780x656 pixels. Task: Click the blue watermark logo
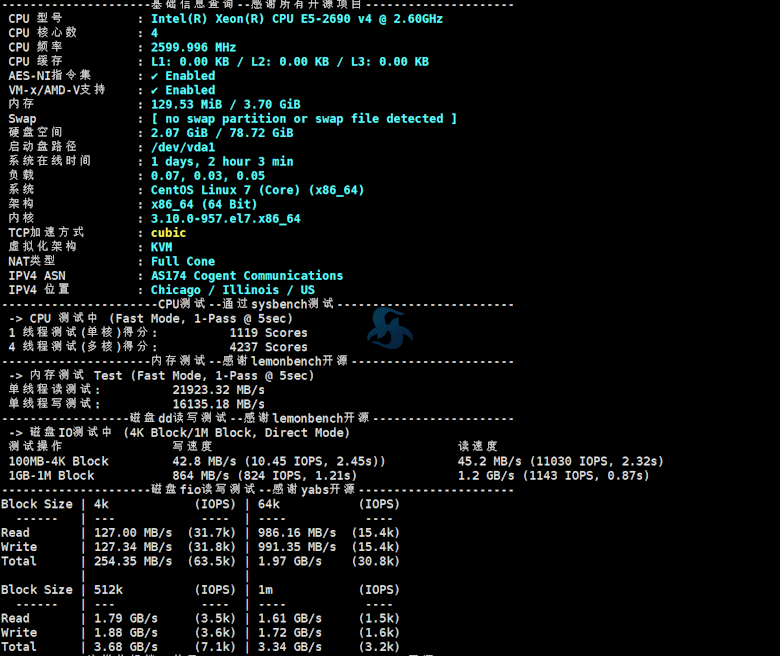tap(389, 327)
